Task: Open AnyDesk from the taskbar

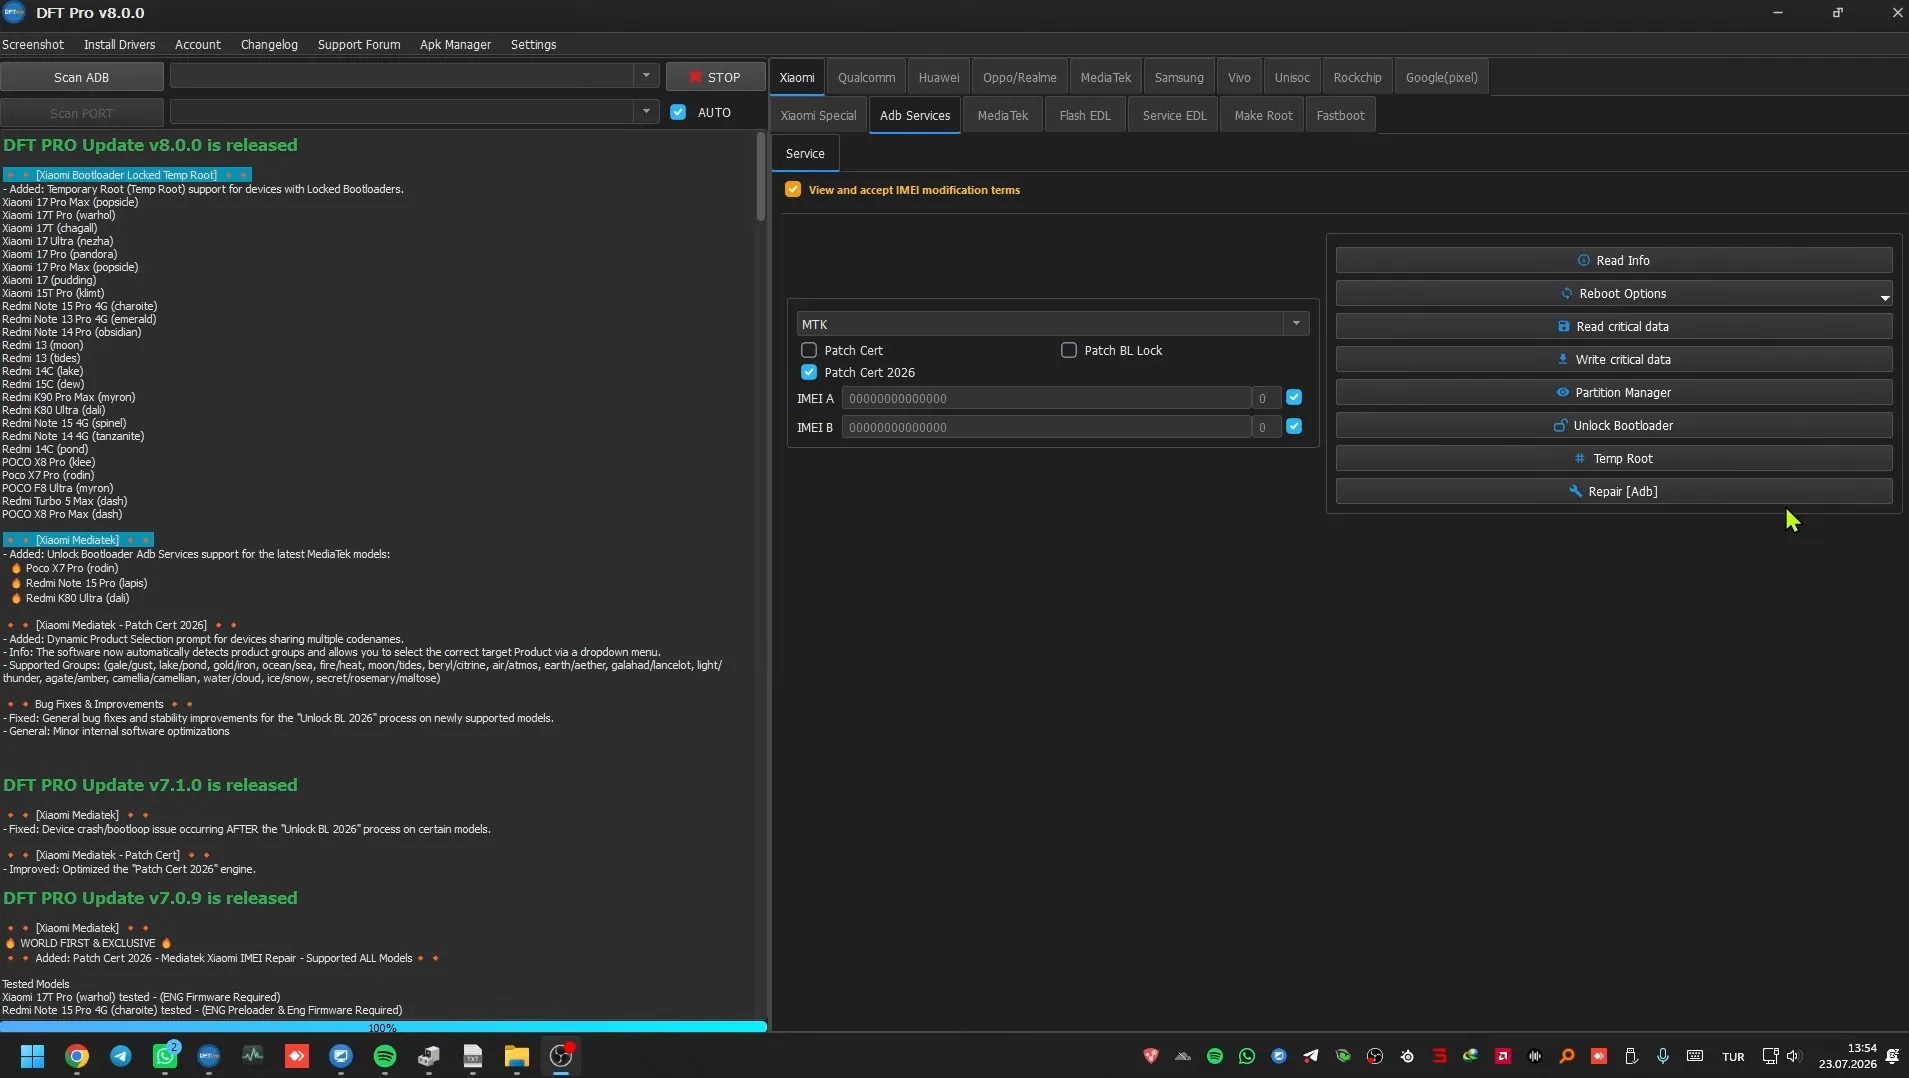Action: click(x=297, y=1056)
